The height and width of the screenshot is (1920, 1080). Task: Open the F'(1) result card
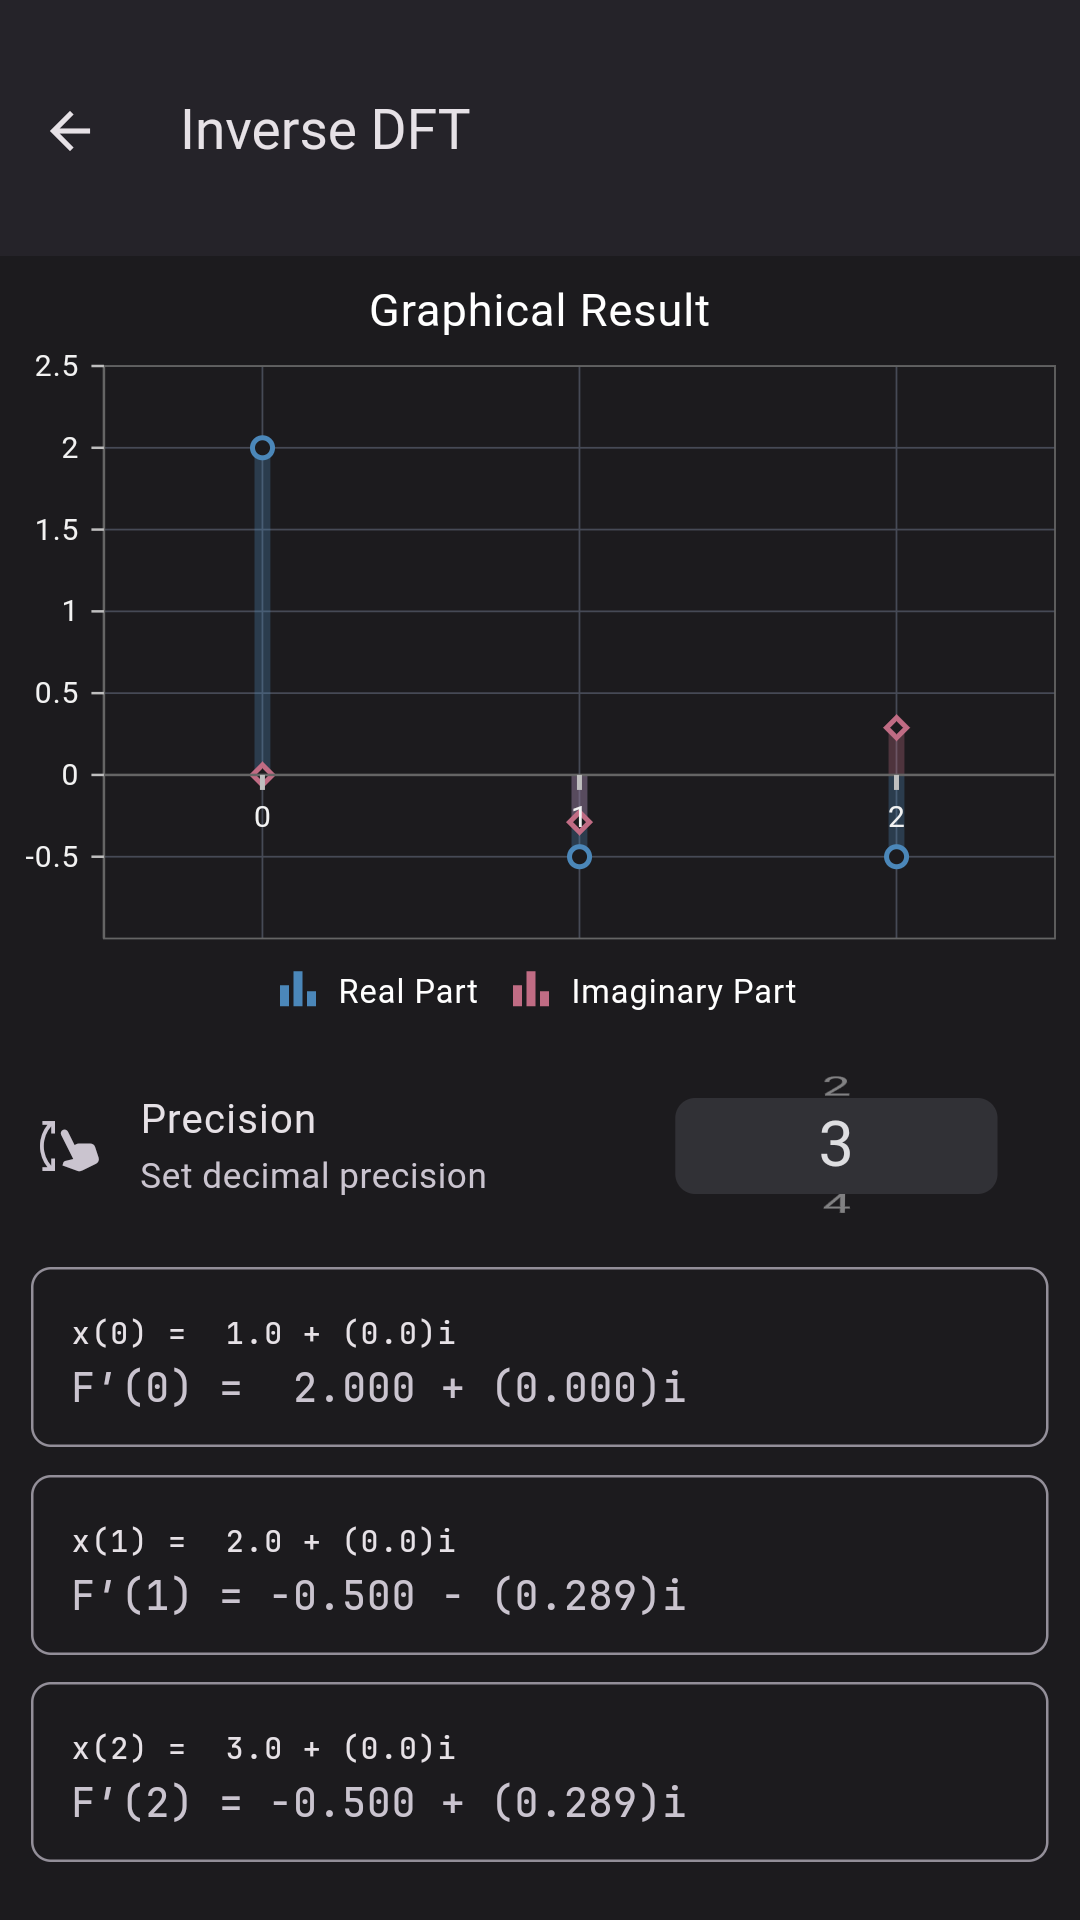click(x=540, y=1565)
